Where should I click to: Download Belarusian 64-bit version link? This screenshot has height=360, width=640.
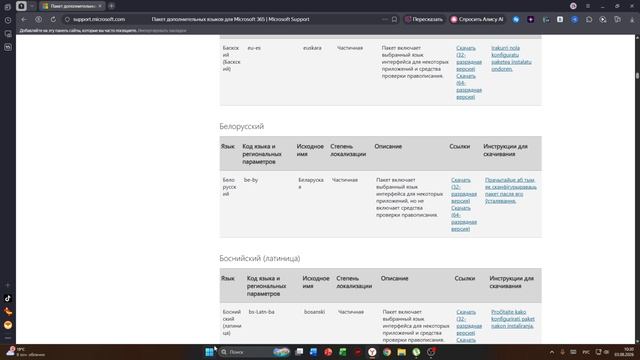pos(464,218)
